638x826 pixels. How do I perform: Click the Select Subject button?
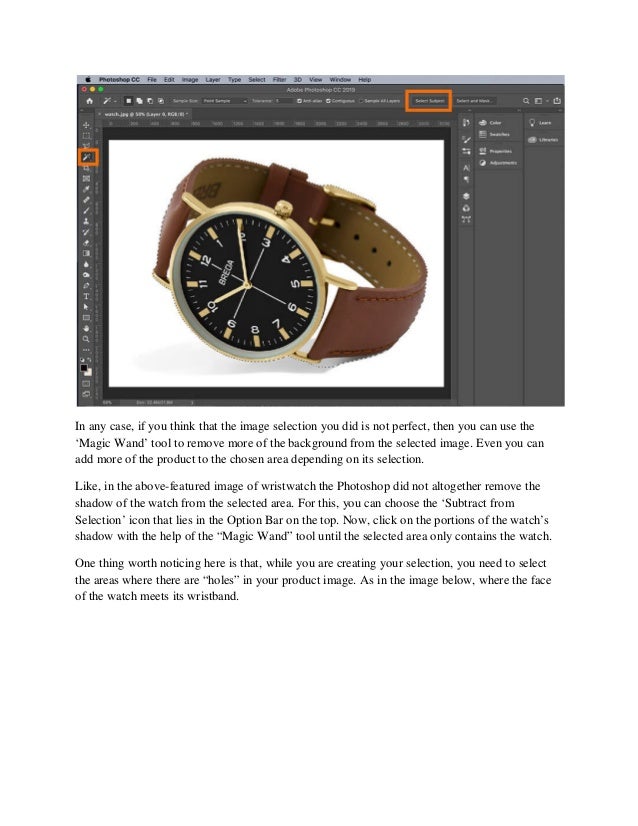pos(429,101)
